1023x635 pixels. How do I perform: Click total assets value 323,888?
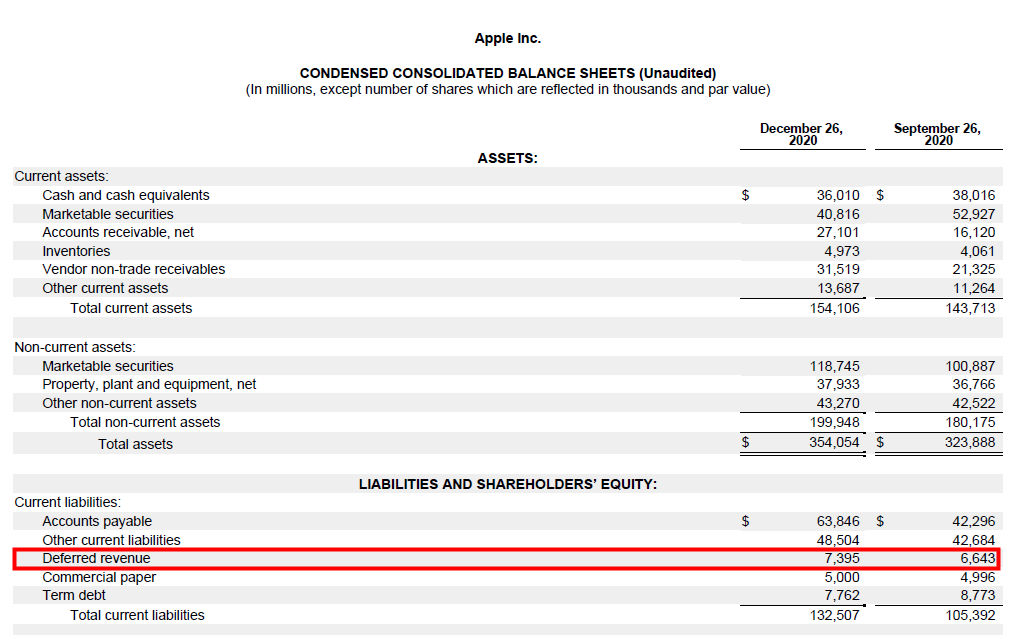[x=970, y=442]
